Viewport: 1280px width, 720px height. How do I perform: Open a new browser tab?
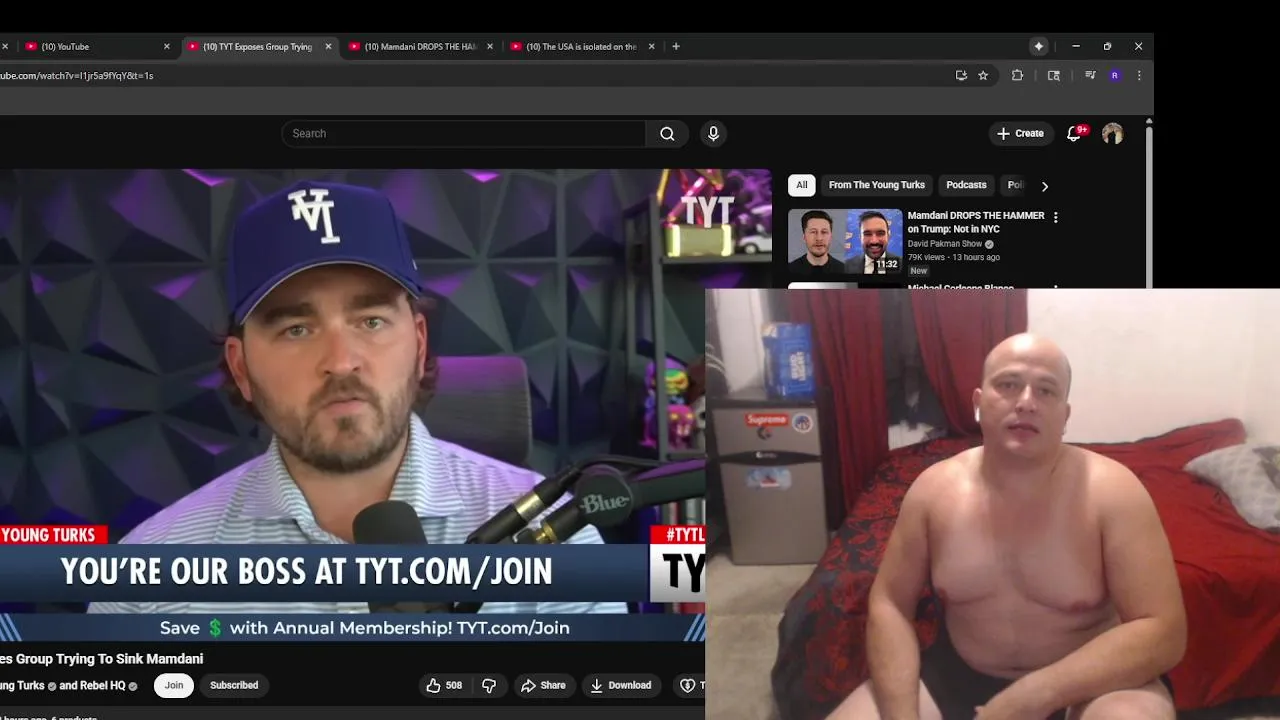click(676, 46)
